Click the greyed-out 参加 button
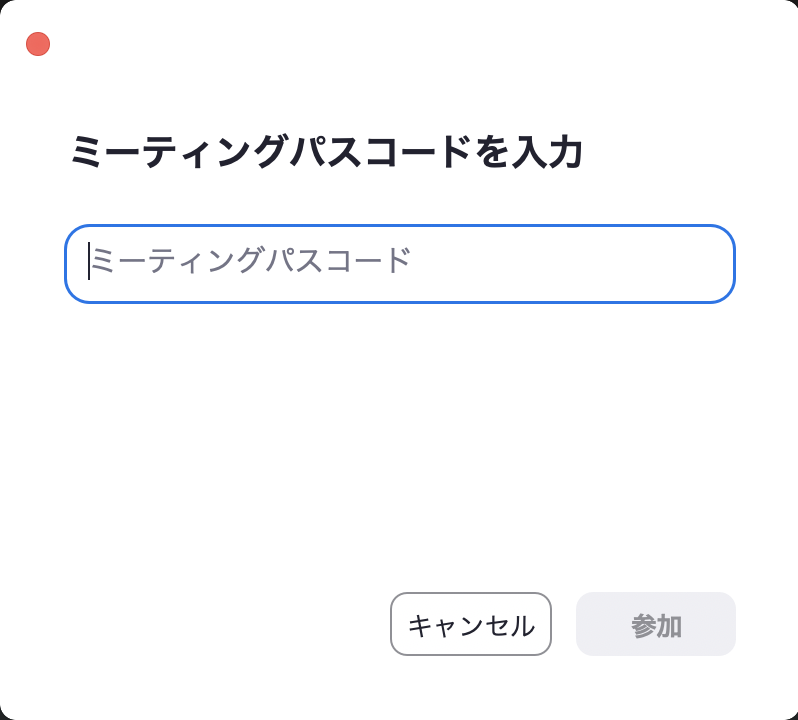Screen dimensions: 798x720 [x=656, y=625]
